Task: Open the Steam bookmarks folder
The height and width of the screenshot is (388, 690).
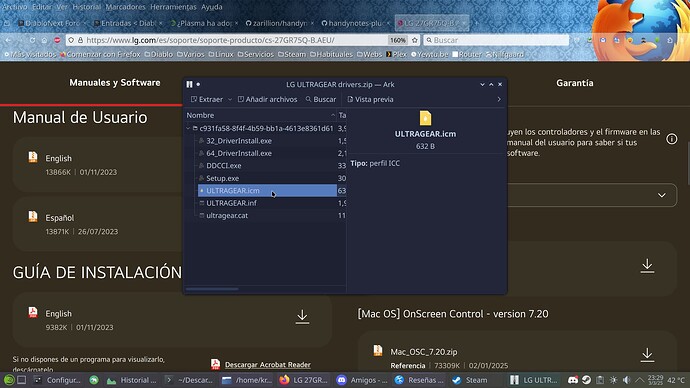Action: [x=292, y=55]
